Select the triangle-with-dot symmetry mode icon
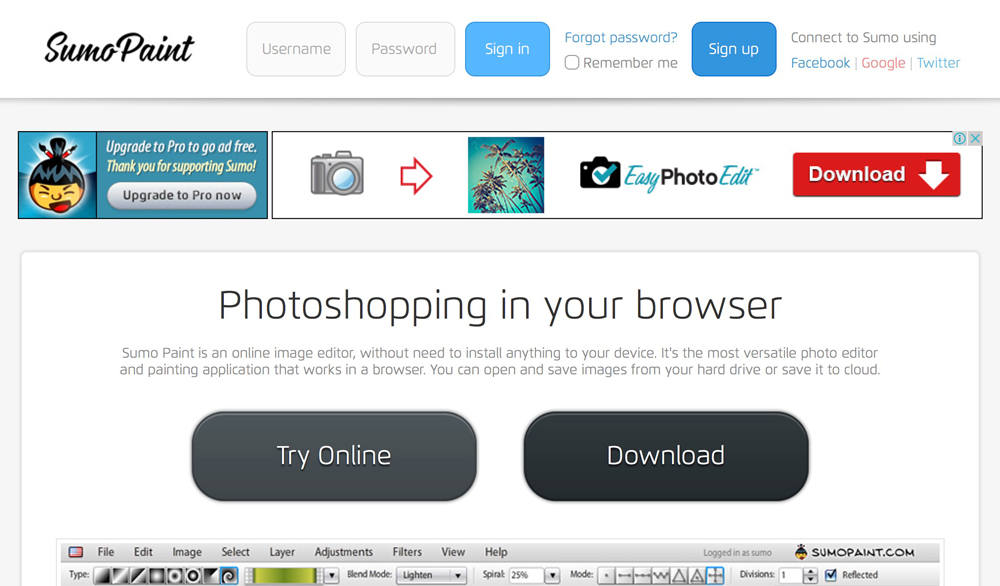 (696, 576)
